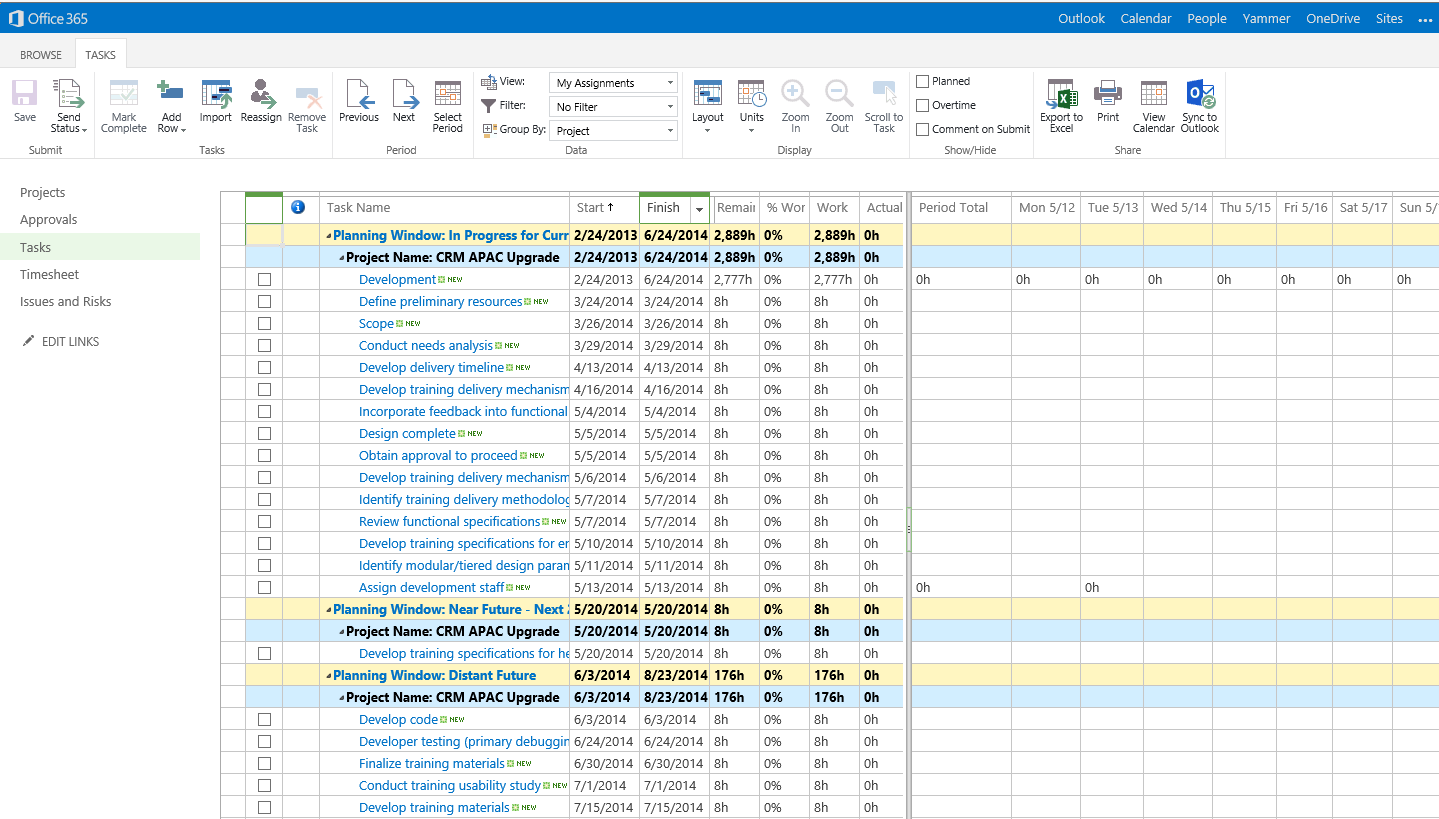Image resolution: width=1439 pixels, height=819 pixels.
Task: Switch to the BROWSE ribbon tab
Action: click(x=41, y=55)
